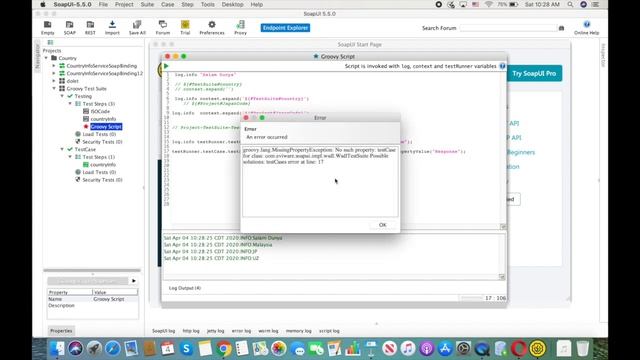The image size is (640, 360).
Task: Collapse the Groovy Test Suite node
Action: tap(54, 89)
